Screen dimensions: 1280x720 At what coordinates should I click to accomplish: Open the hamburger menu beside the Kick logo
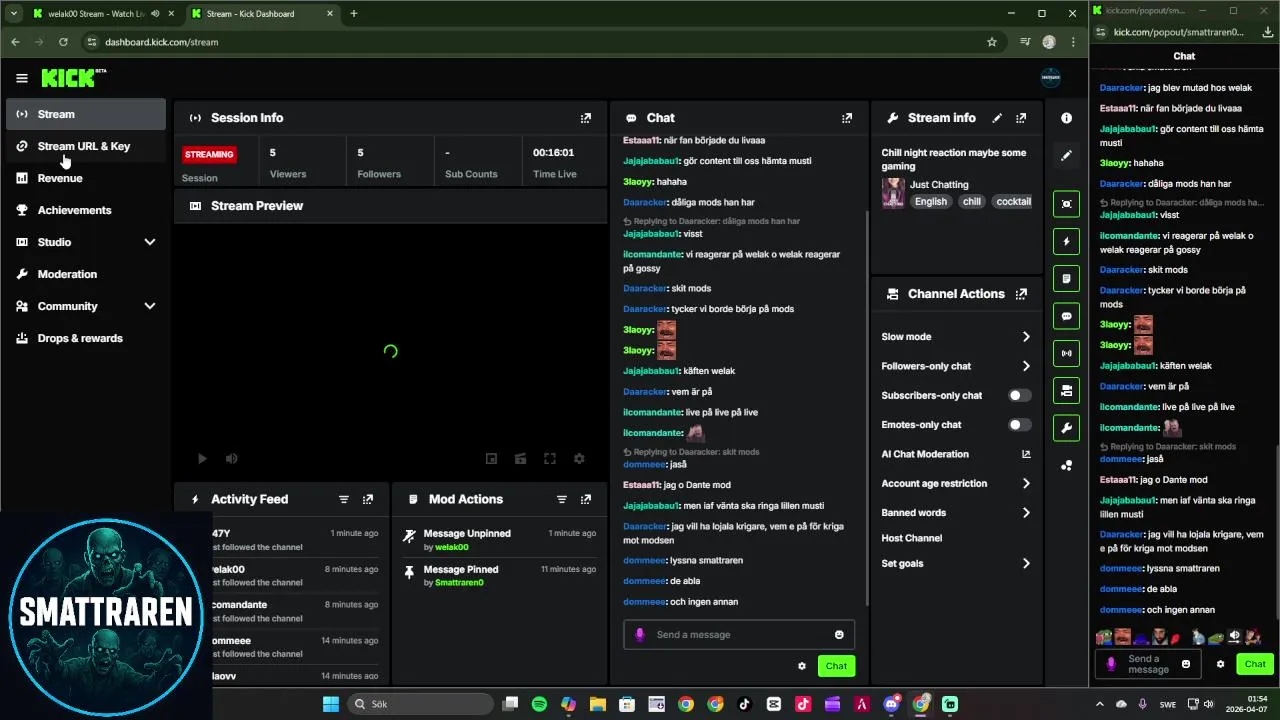[22, 78]
